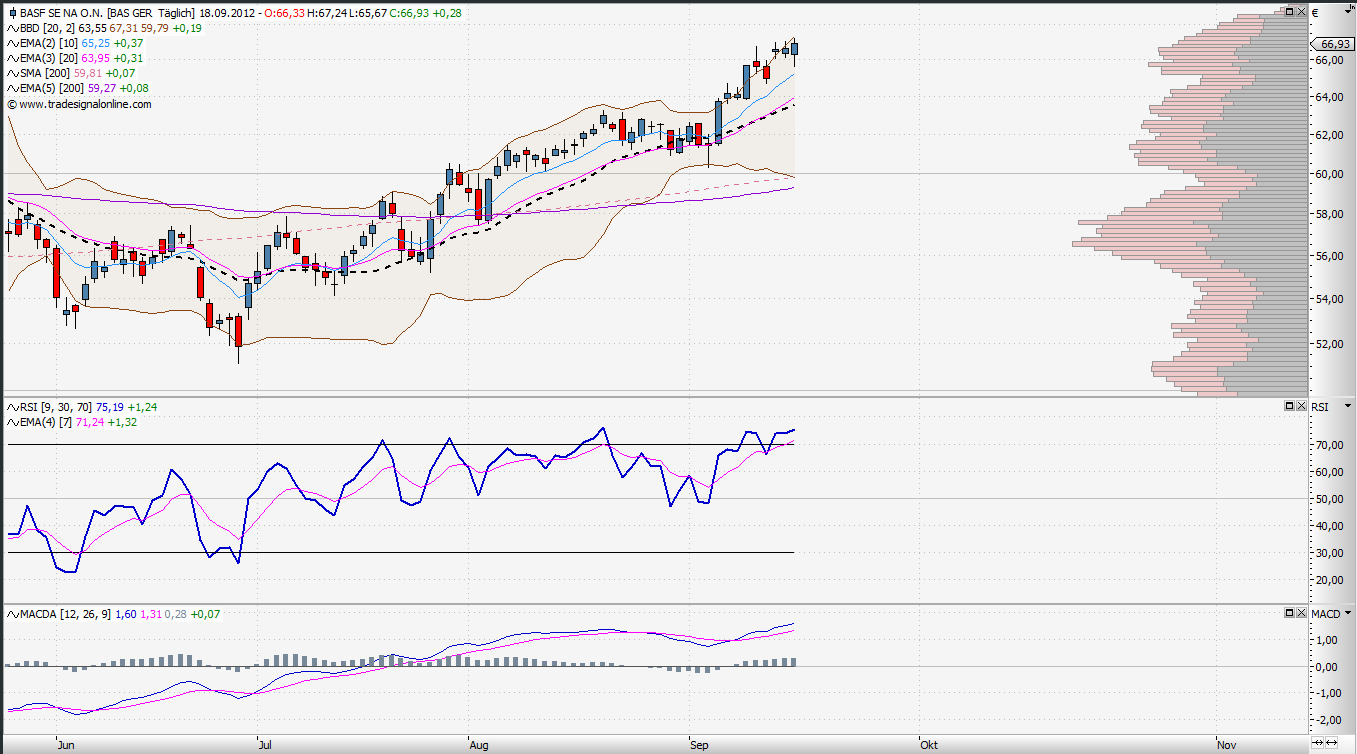Maximize the RSI sub-chart pane

(1290, 406)
